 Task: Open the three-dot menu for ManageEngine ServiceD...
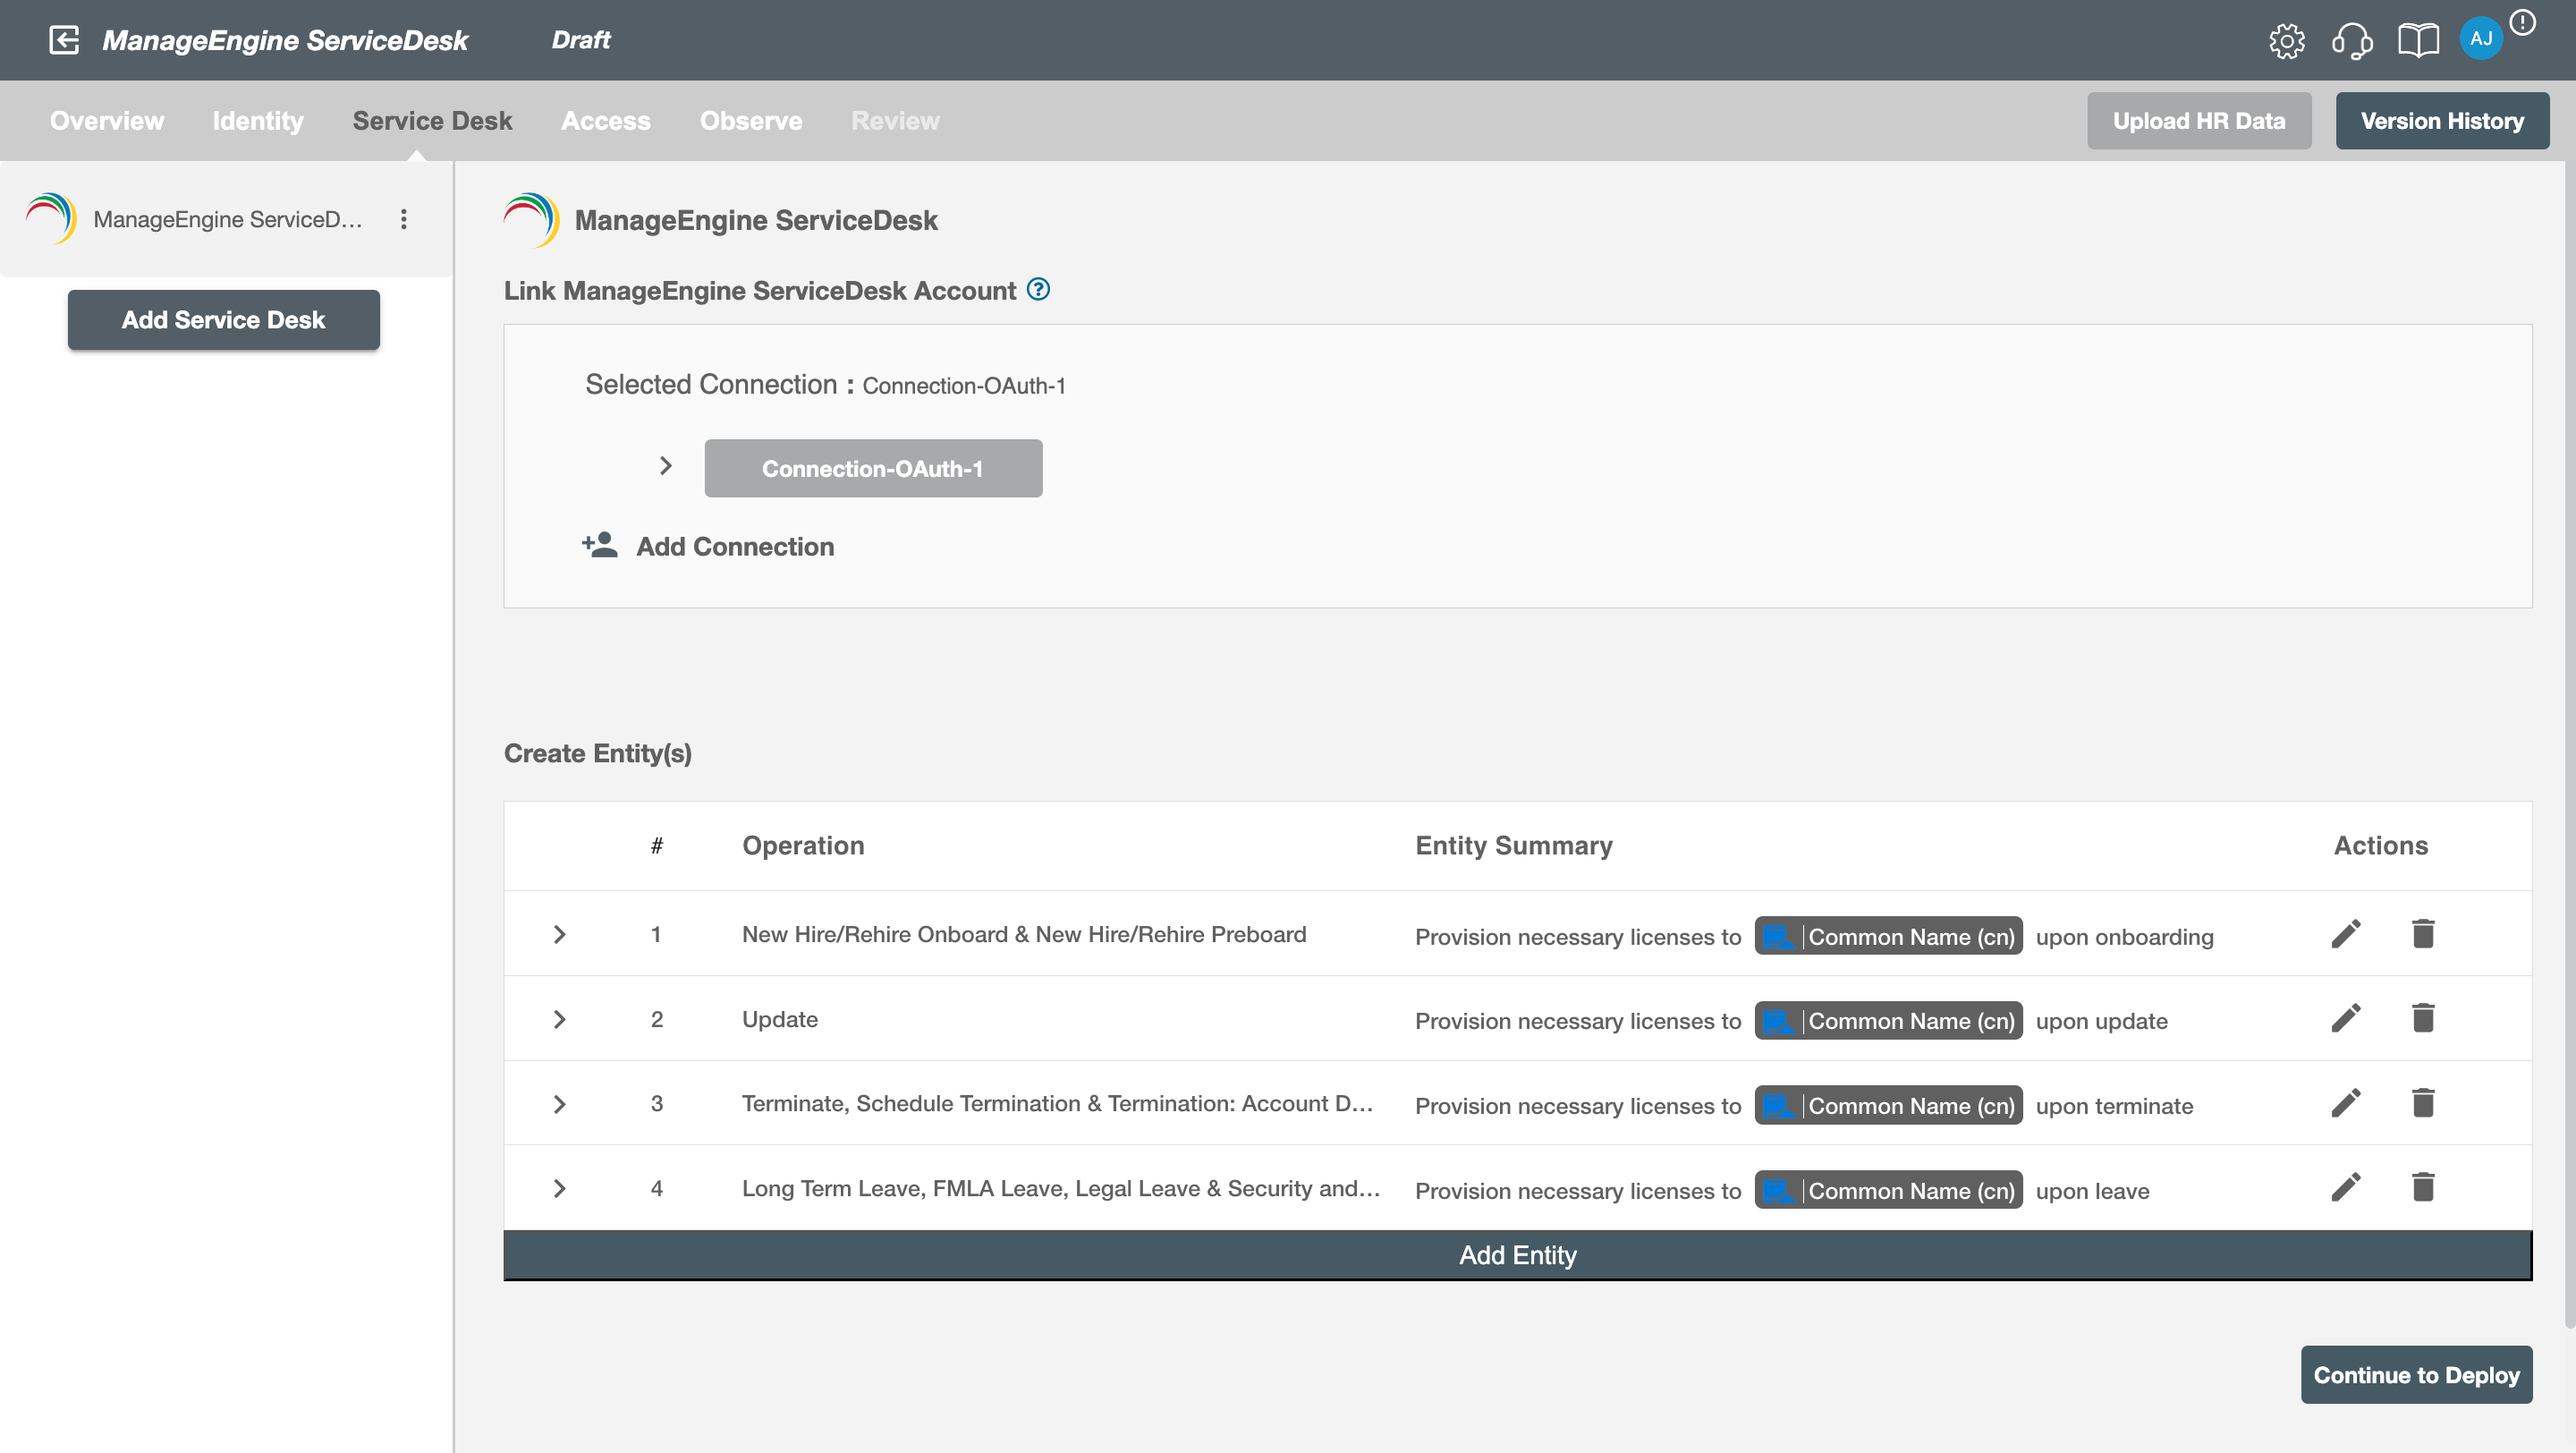coord(404,219)
